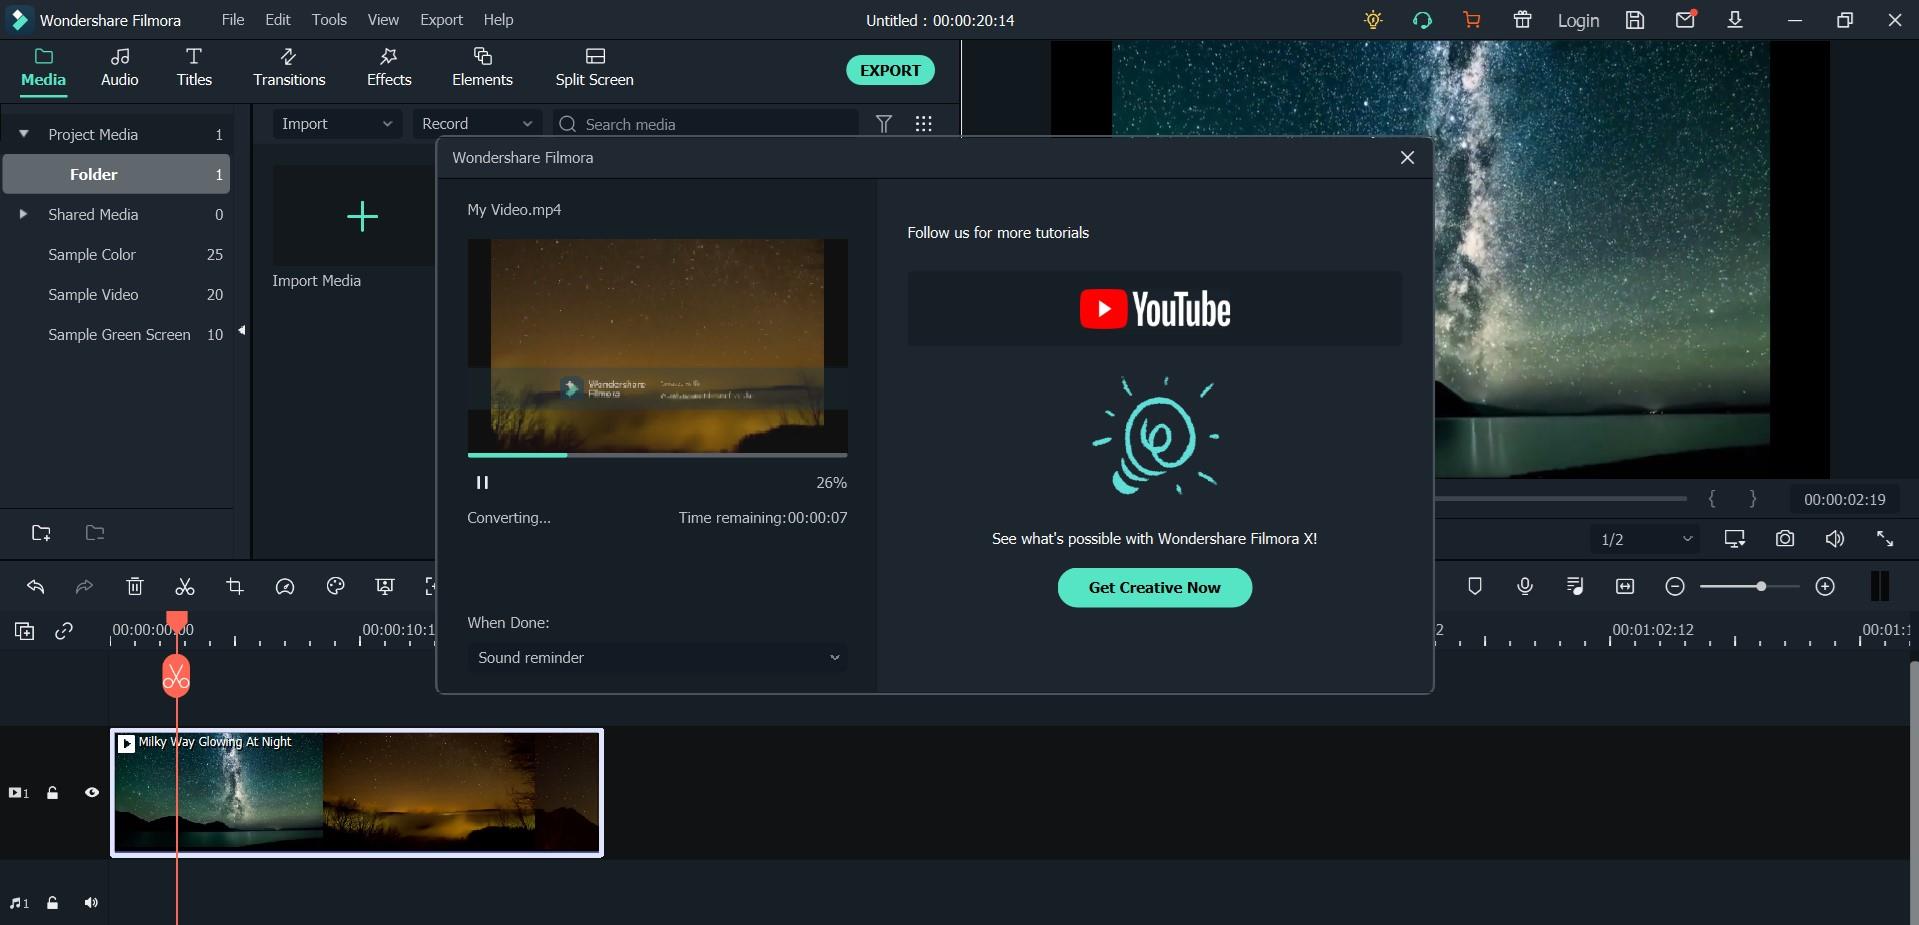Toggle video track 1 visibility eye

coord(92,793)
